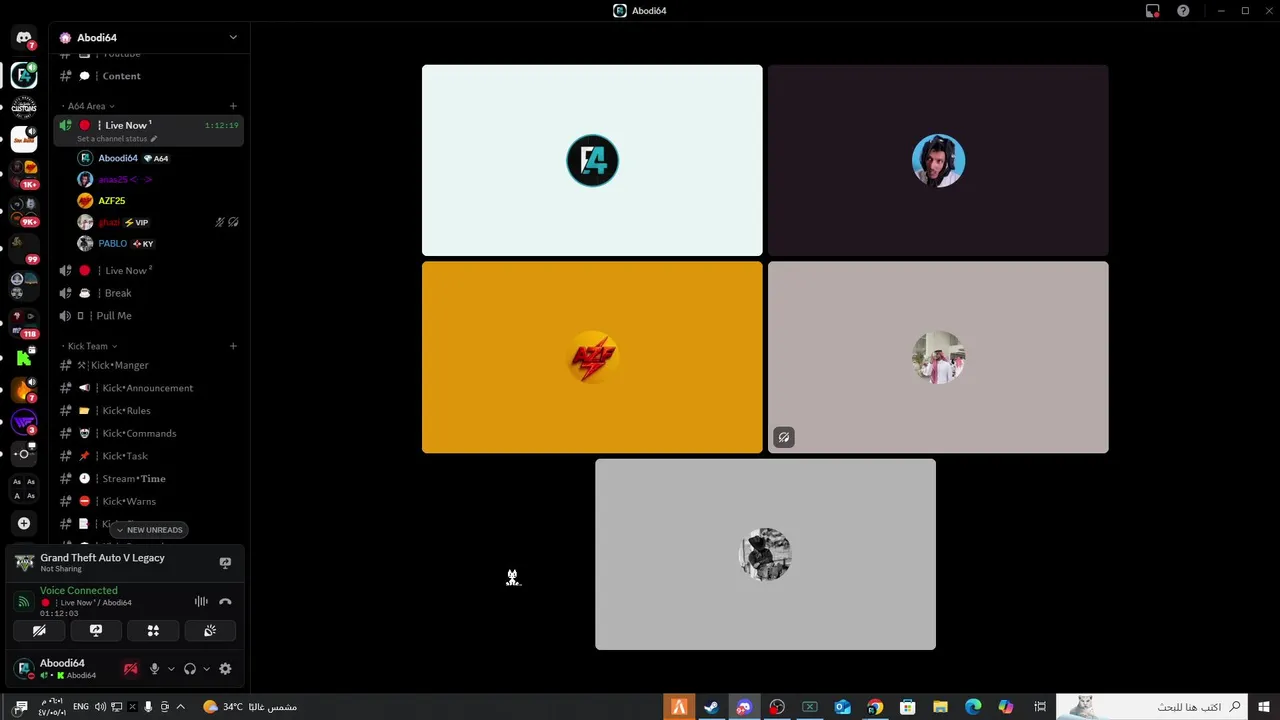The image size is (1280, 720).
Task: Open the Customs server in server list
Action: point(24,107)
